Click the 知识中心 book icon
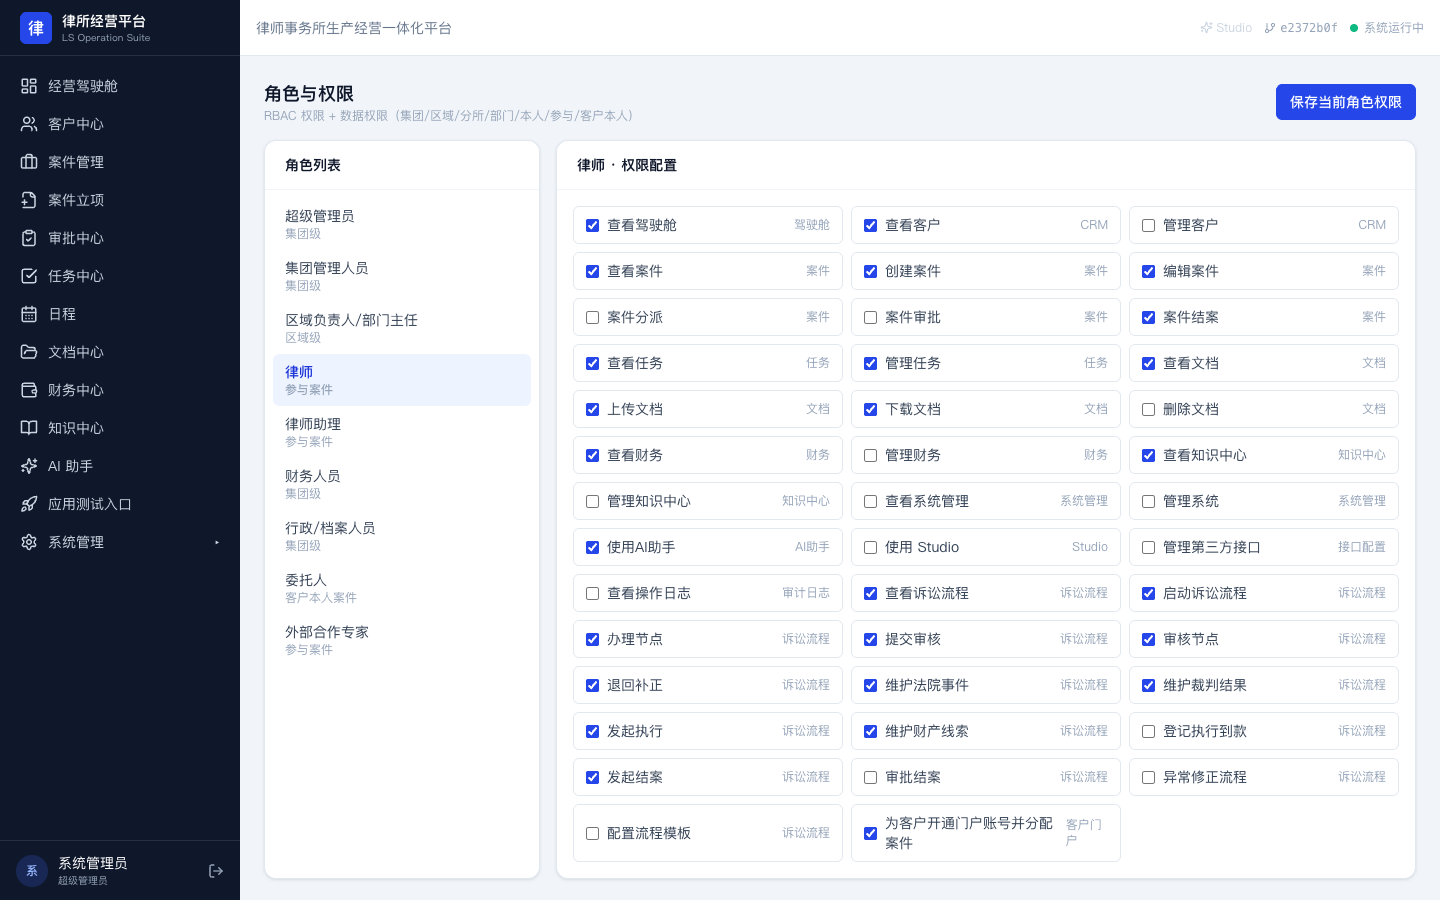This screenshot has height=900, width=1440. tap(29, 428)
